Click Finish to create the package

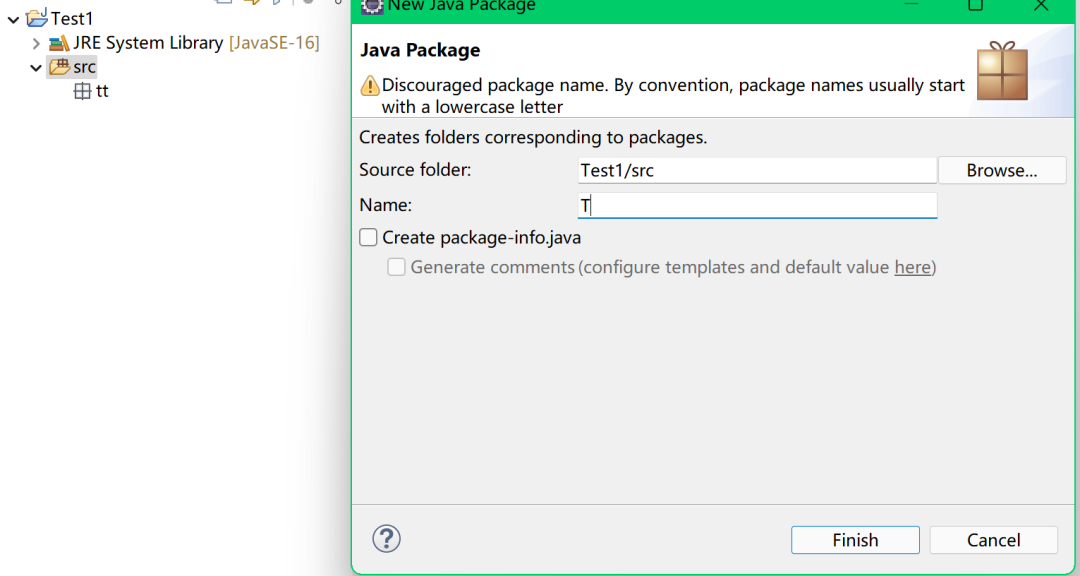(x=855, y=540)
